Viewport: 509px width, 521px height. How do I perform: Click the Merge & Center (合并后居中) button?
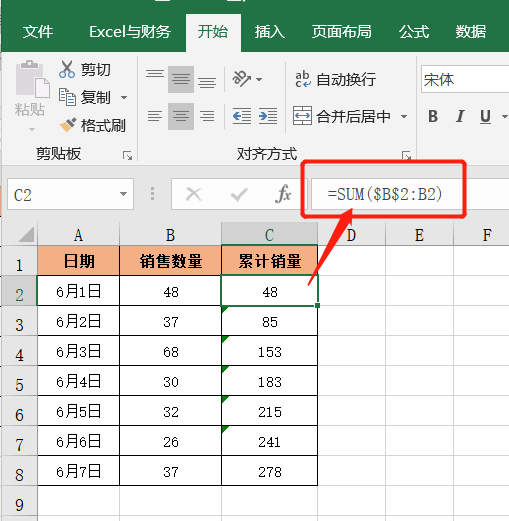(342, 116)
